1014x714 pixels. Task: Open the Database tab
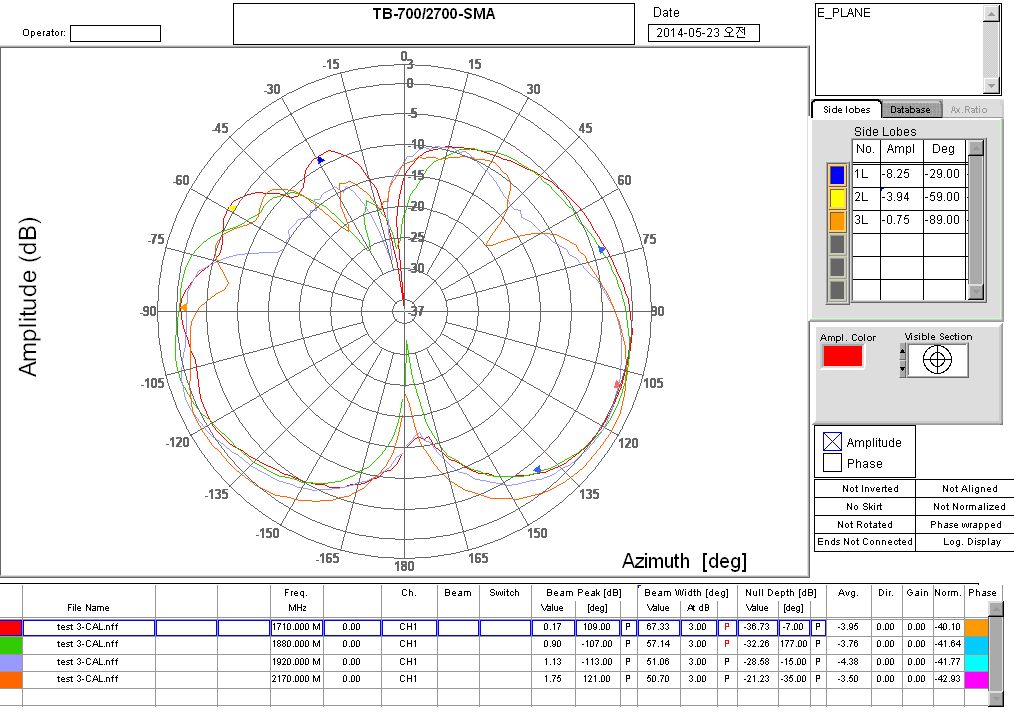click(x=910, y=110)
